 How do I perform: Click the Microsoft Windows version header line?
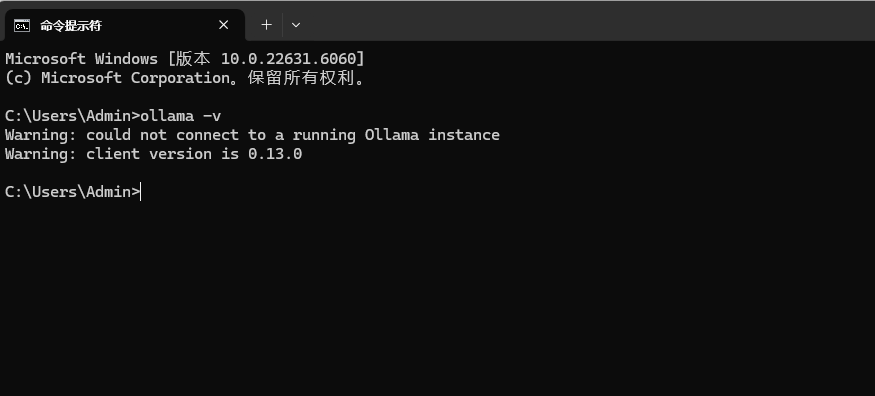[x=185, y=59]
